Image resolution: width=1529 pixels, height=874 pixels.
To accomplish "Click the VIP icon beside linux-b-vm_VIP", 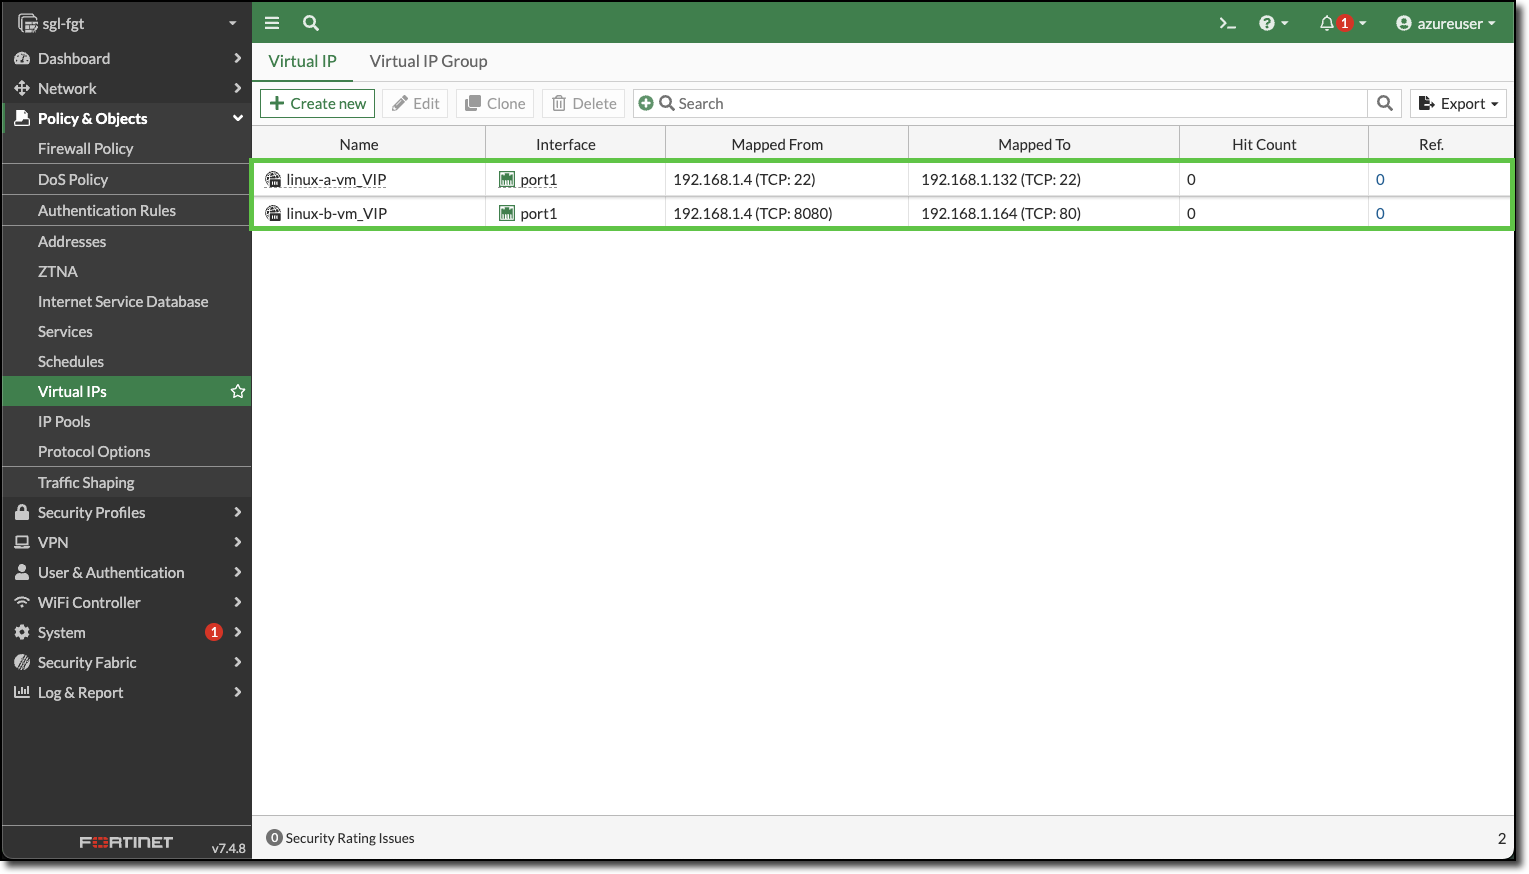I will tap(271, 213).
